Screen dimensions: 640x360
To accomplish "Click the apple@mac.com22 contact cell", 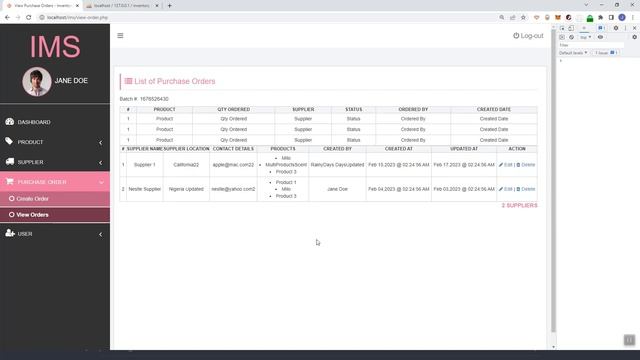I will [x=233, y=165].
